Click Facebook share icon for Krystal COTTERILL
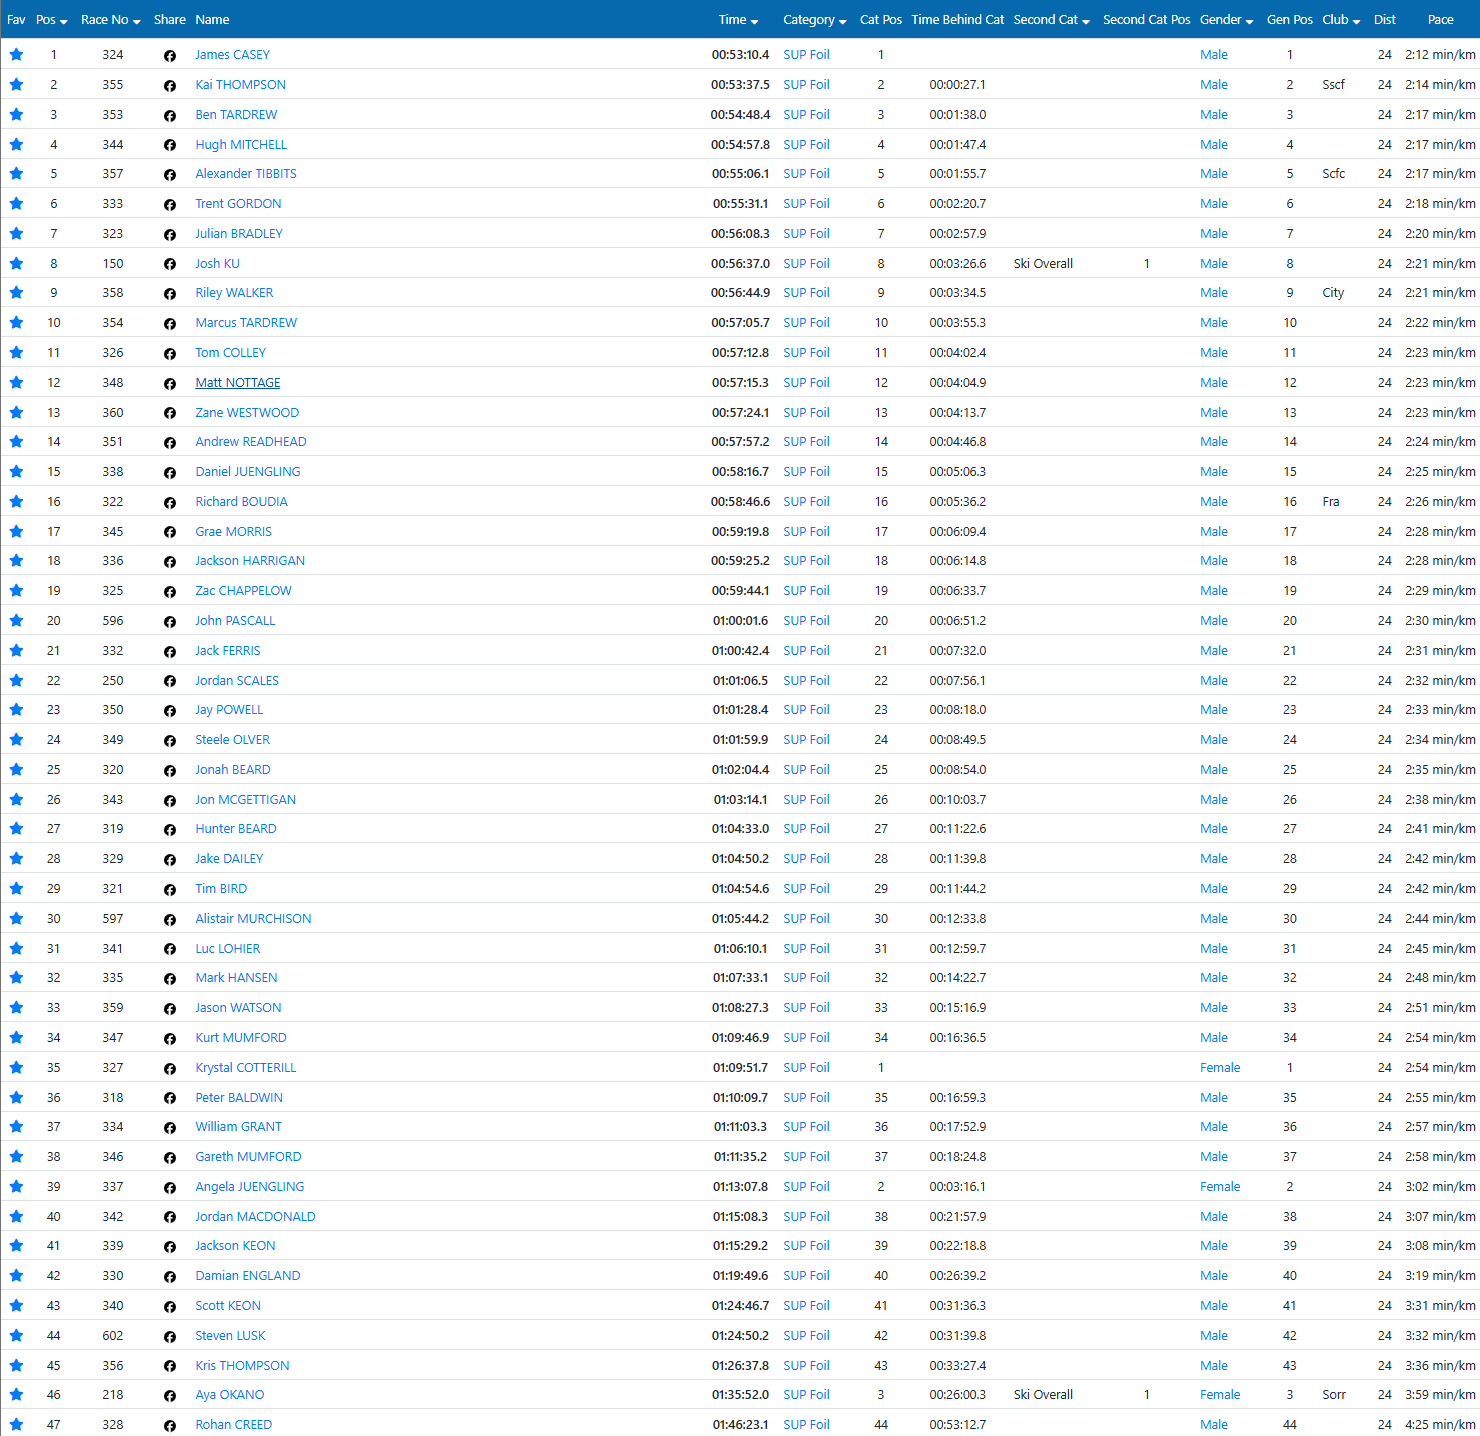The width and height of the screenshot is (1480, 1436). (170, 1069)
